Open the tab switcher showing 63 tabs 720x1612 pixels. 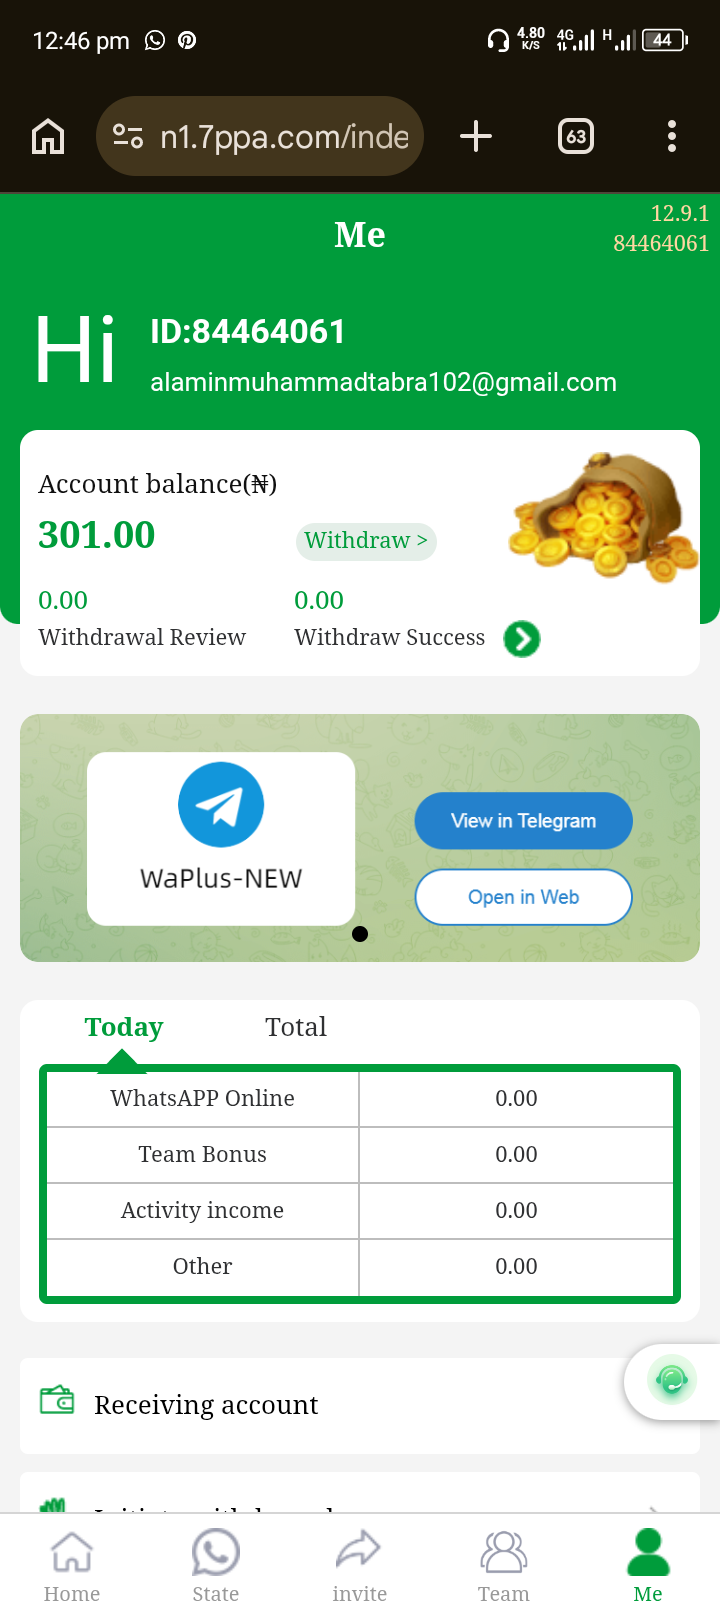pos(576,136)
